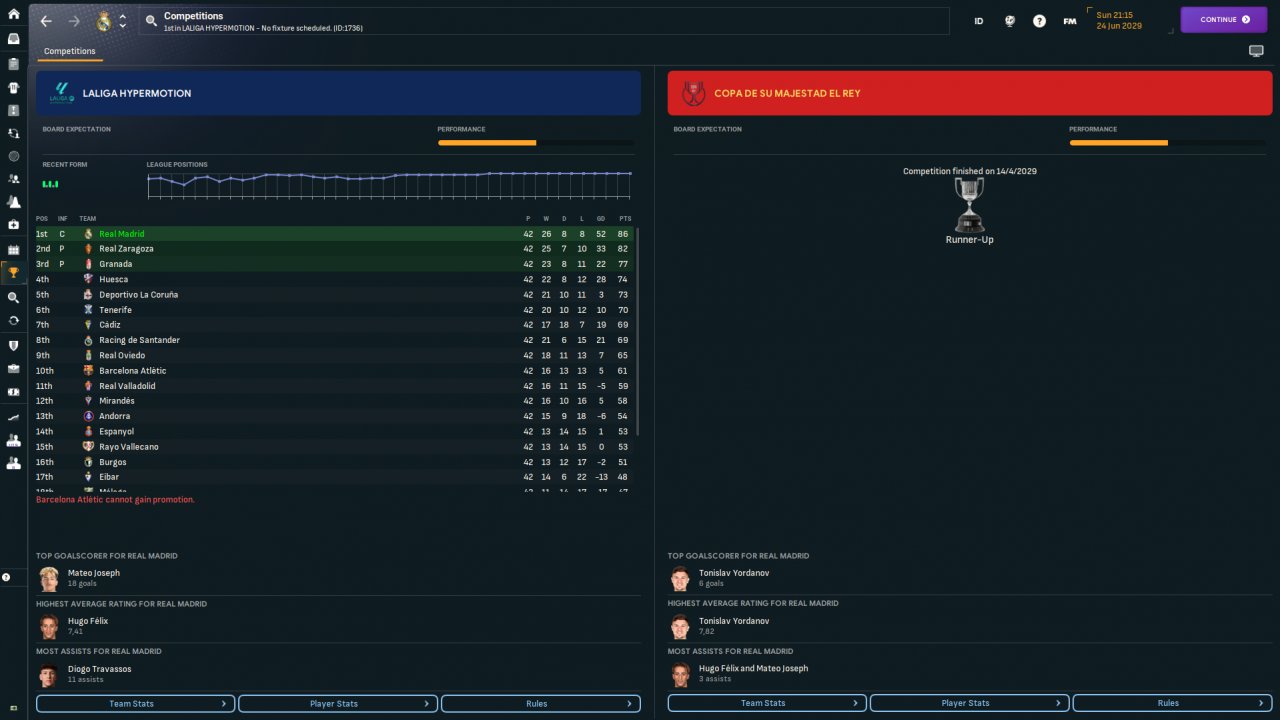The image size is (1280, 720).
Task: Expand the club switcher arrows beside crest
Action: tap(122, 21)
